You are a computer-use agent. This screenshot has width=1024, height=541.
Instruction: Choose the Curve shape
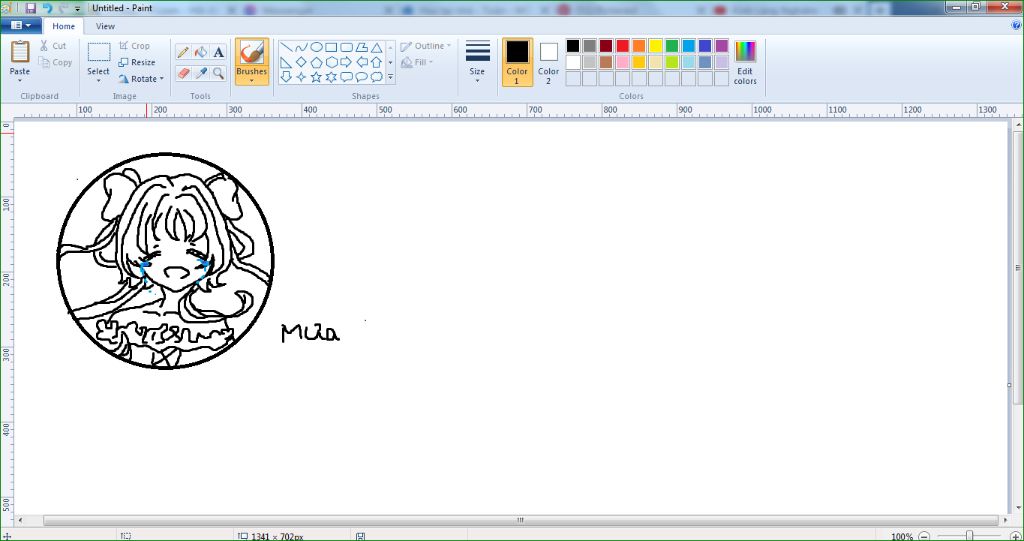(x=300, y=47)
